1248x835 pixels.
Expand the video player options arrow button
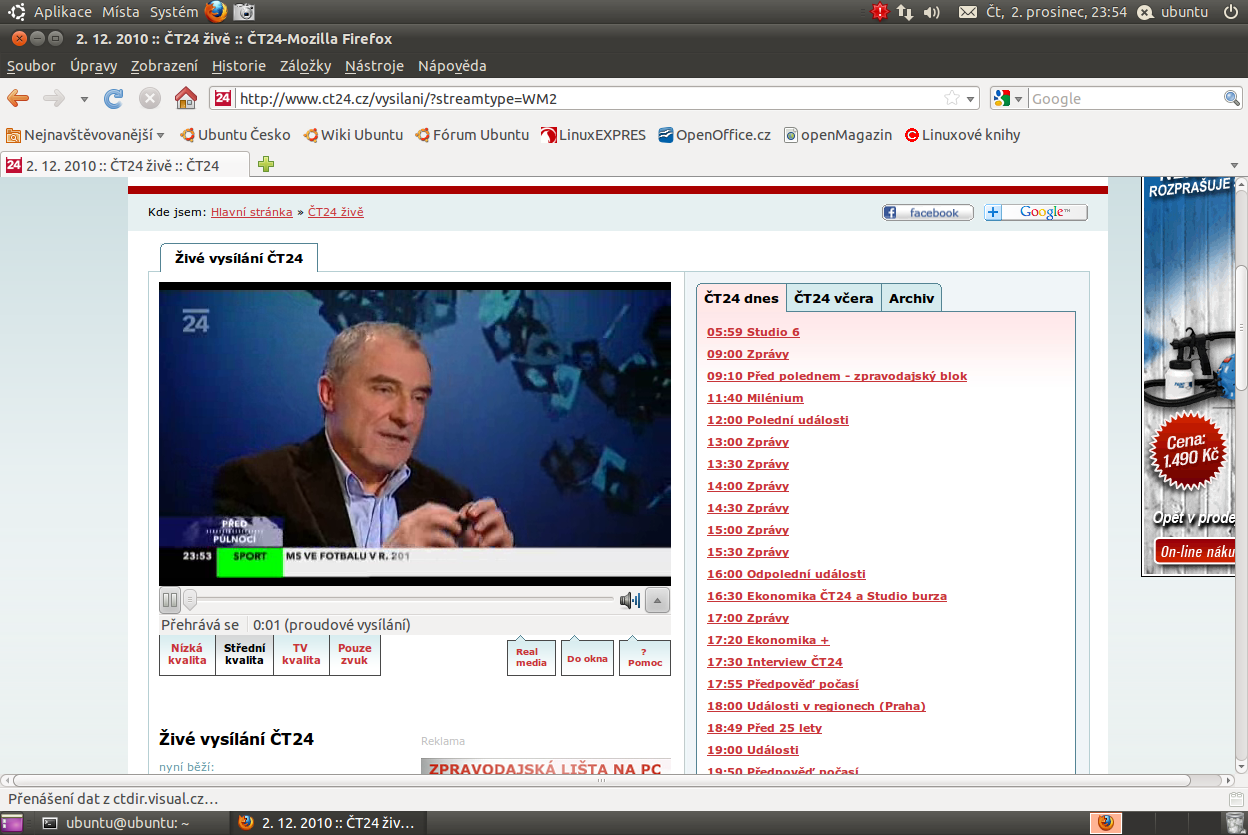[658, 600]
